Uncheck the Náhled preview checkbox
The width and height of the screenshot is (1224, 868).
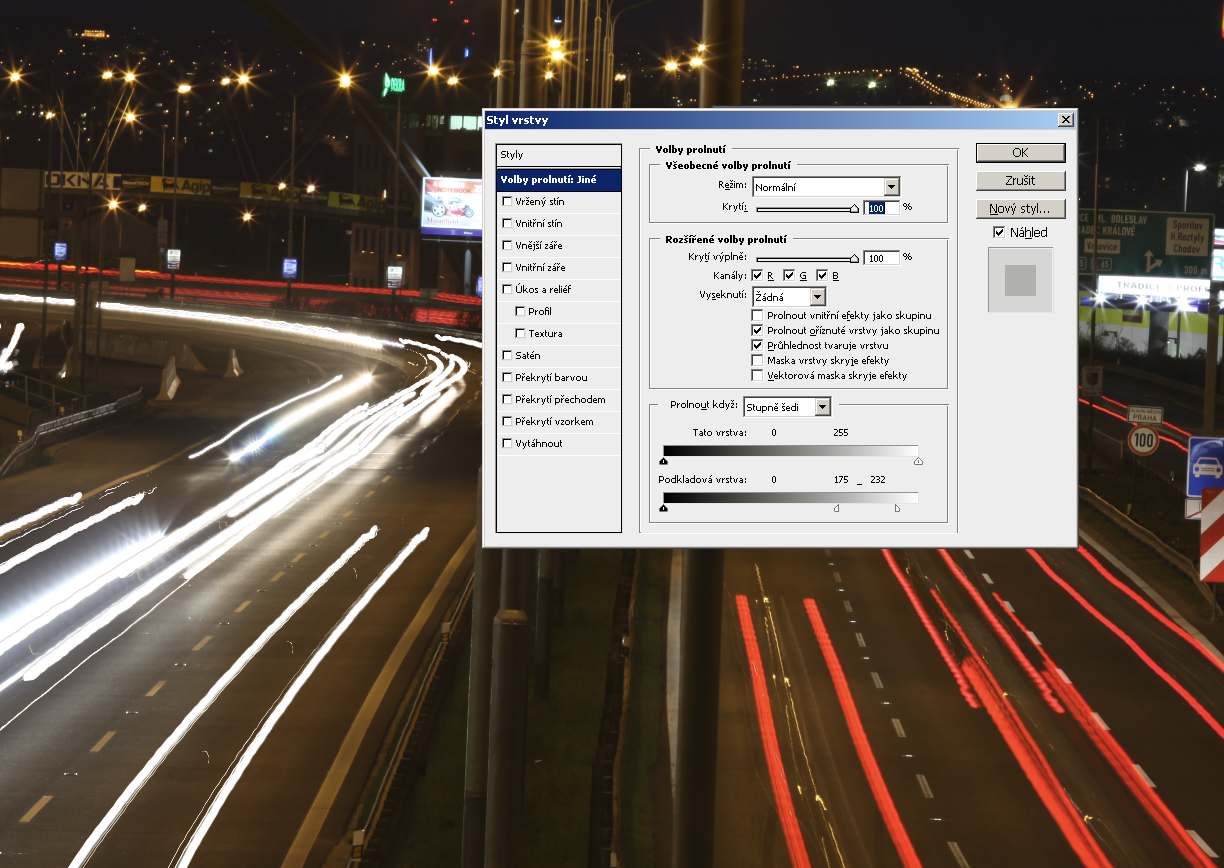999,232
